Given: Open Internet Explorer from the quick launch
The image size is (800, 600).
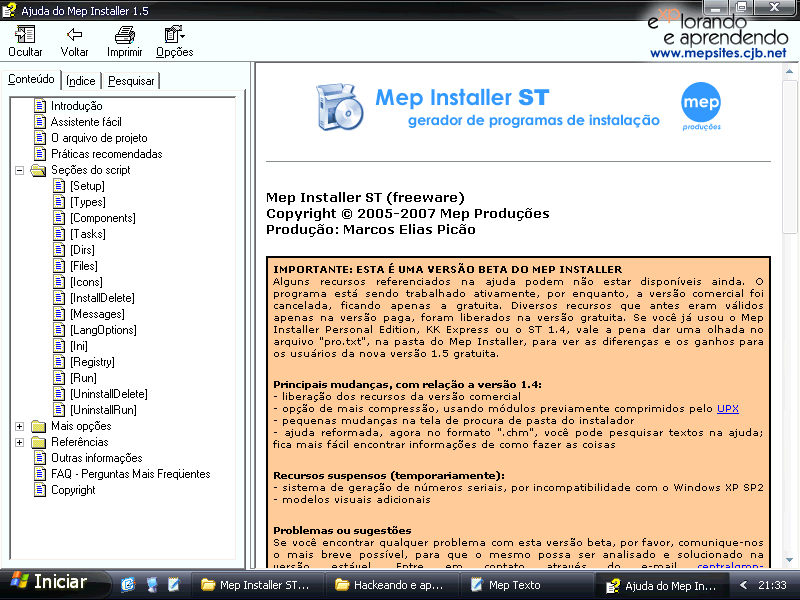Looking at the screenshot, I should [128, 585].
